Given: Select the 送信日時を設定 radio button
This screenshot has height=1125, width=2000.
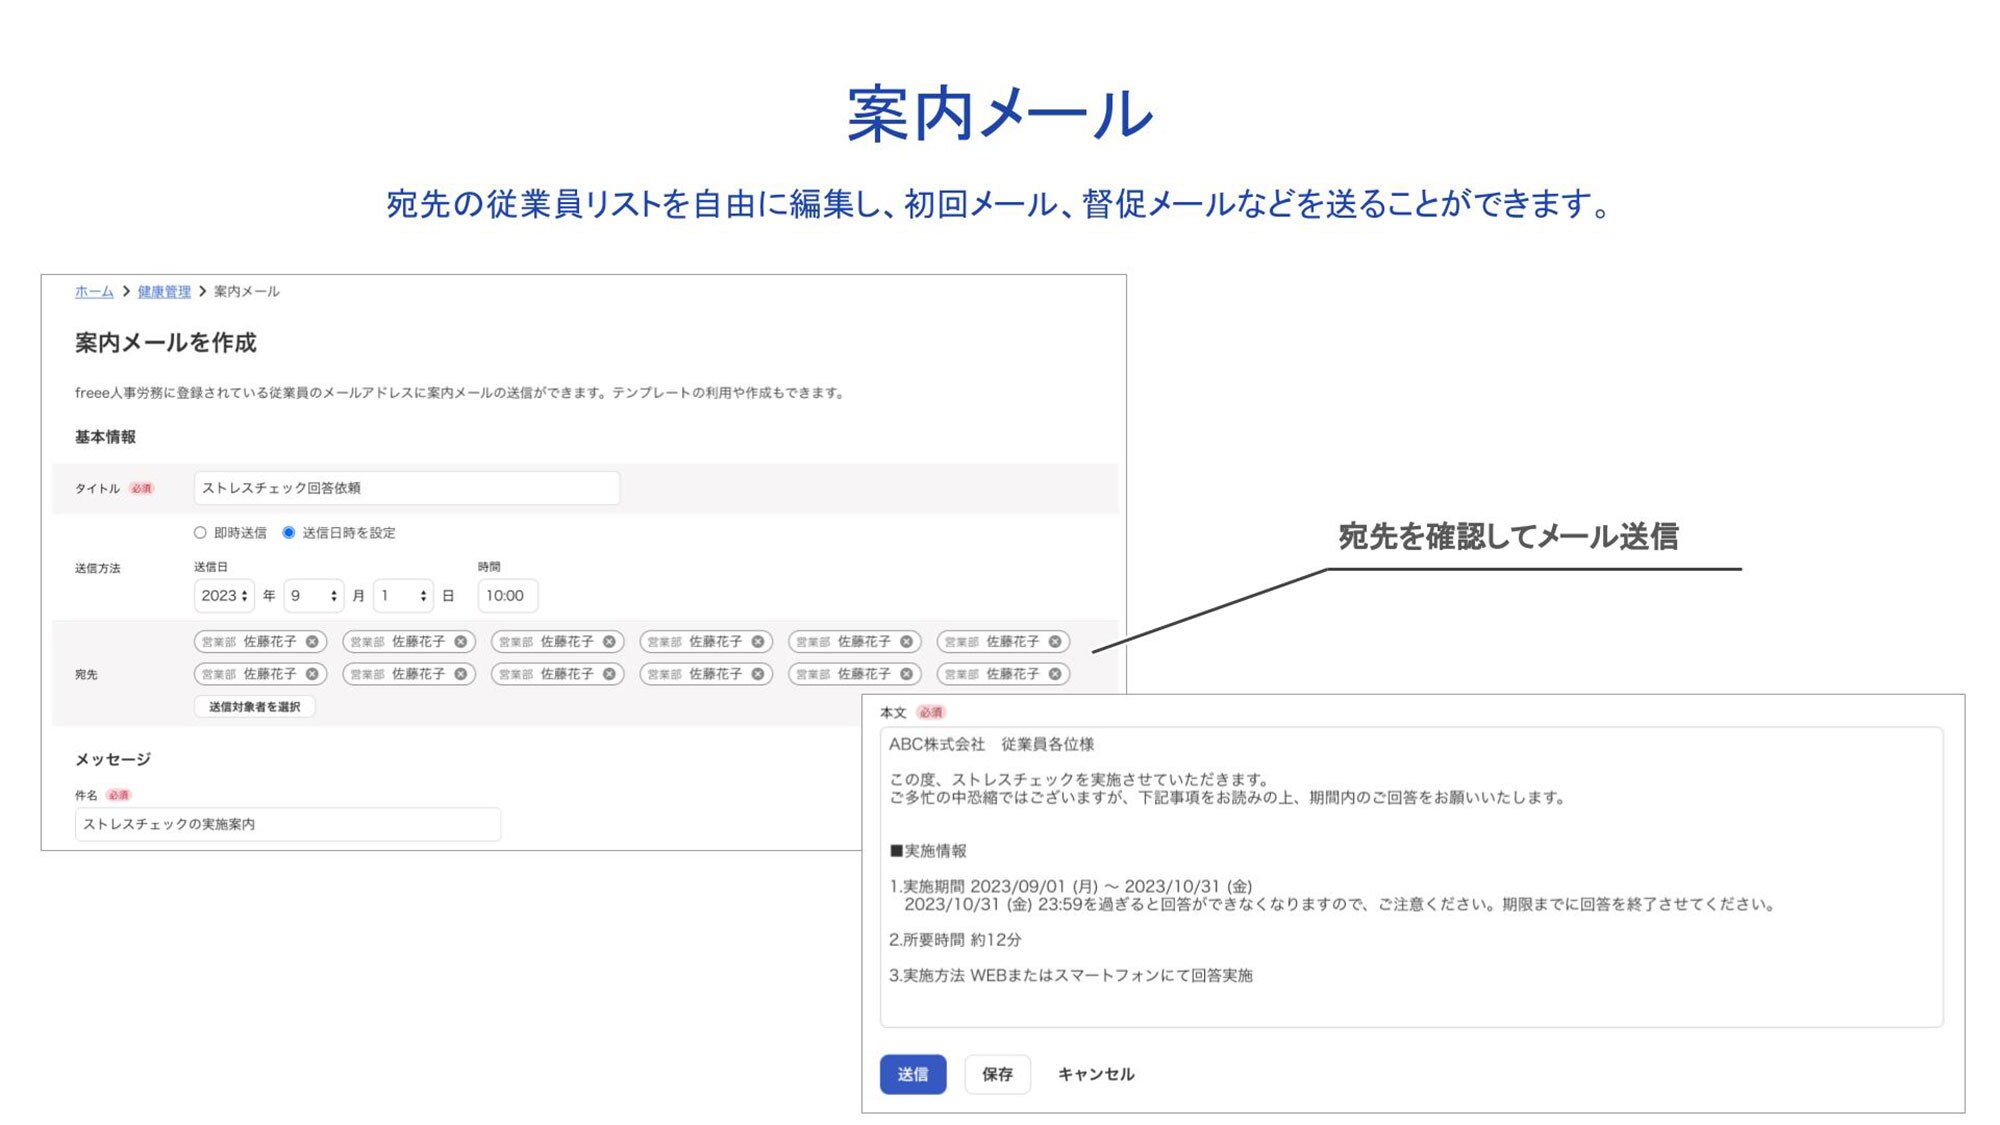Looking at the screenshot, I should [289, 533].
